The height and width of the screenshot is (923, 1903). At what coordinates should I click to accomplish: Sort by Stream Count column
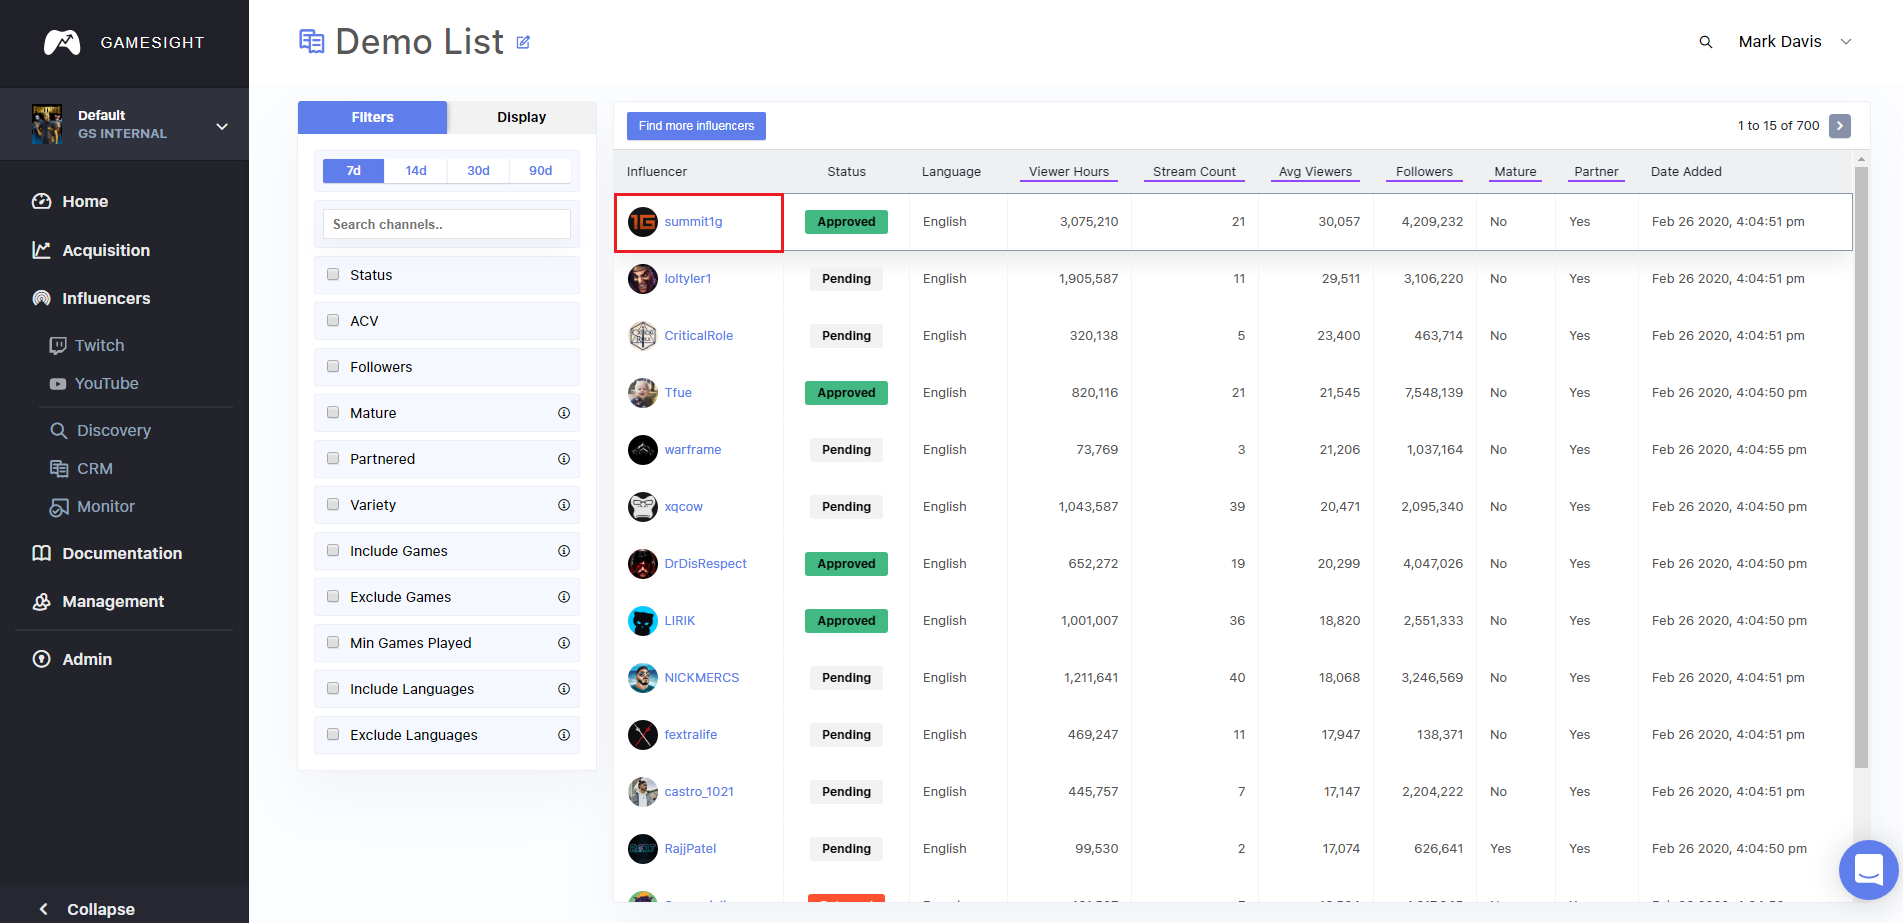[1194, 172]
